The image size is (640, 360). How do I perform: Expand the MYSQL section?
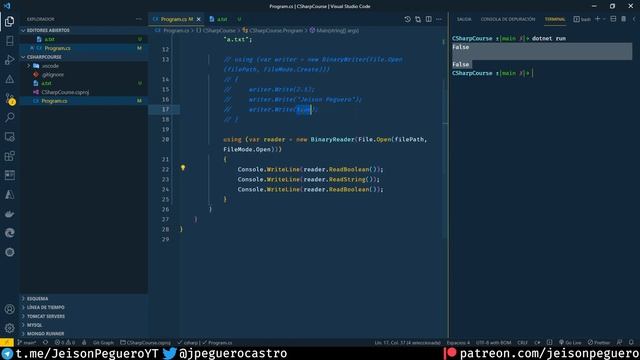[x=84, y=325]
